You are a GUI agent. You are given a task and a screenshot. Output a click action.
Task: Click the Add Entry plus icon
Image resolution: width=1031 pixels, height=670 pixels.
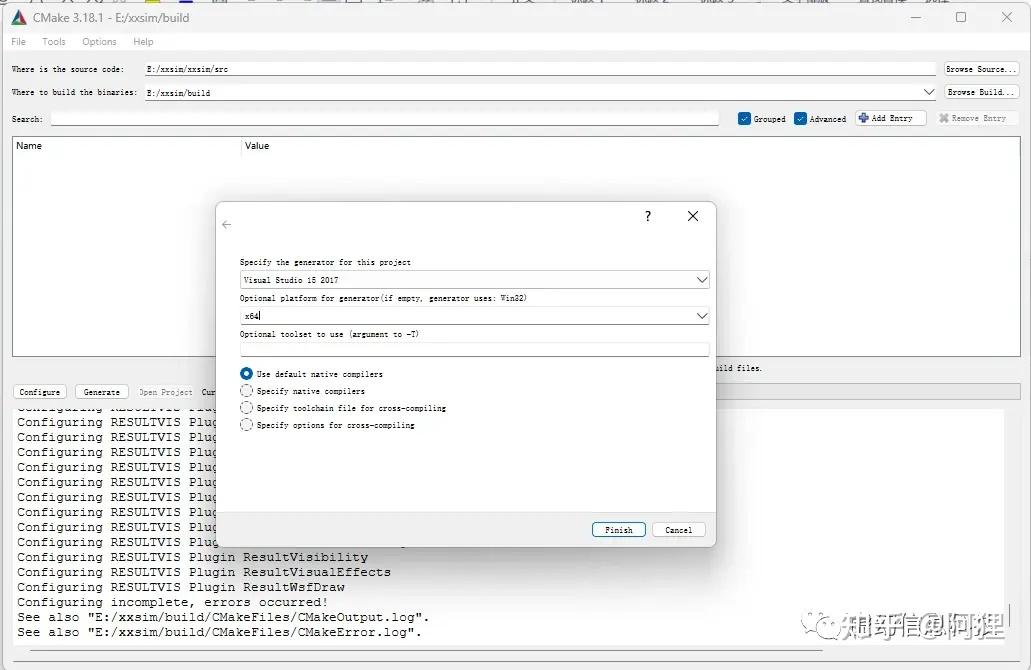[x=863, y=118]
